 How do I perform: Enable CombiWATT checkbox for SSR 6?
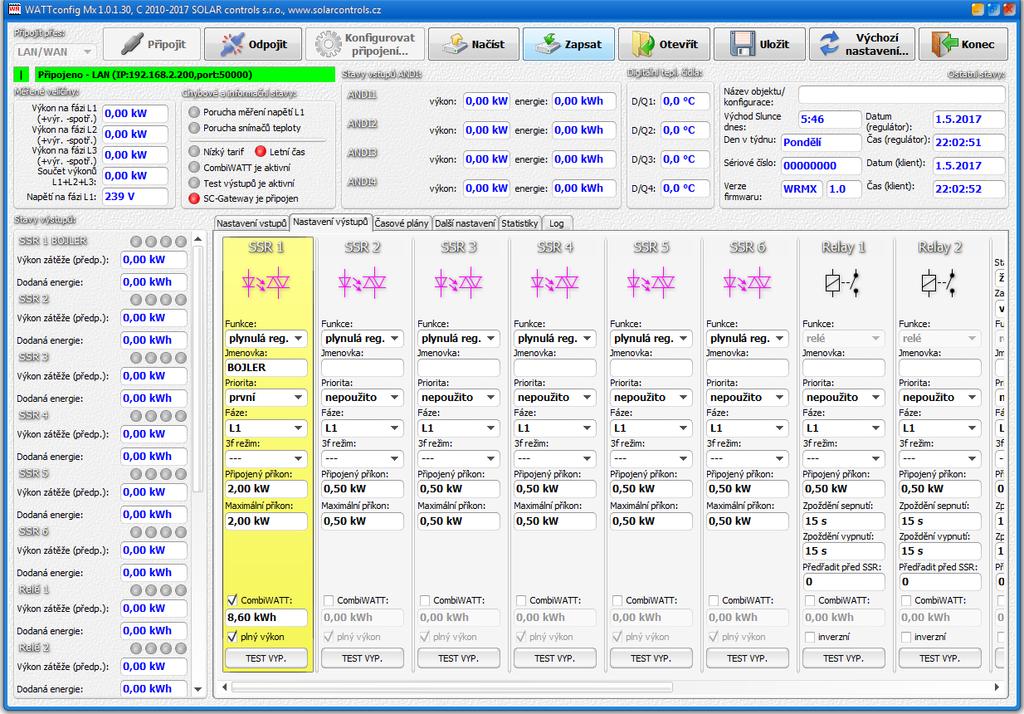tap(713, 600)
